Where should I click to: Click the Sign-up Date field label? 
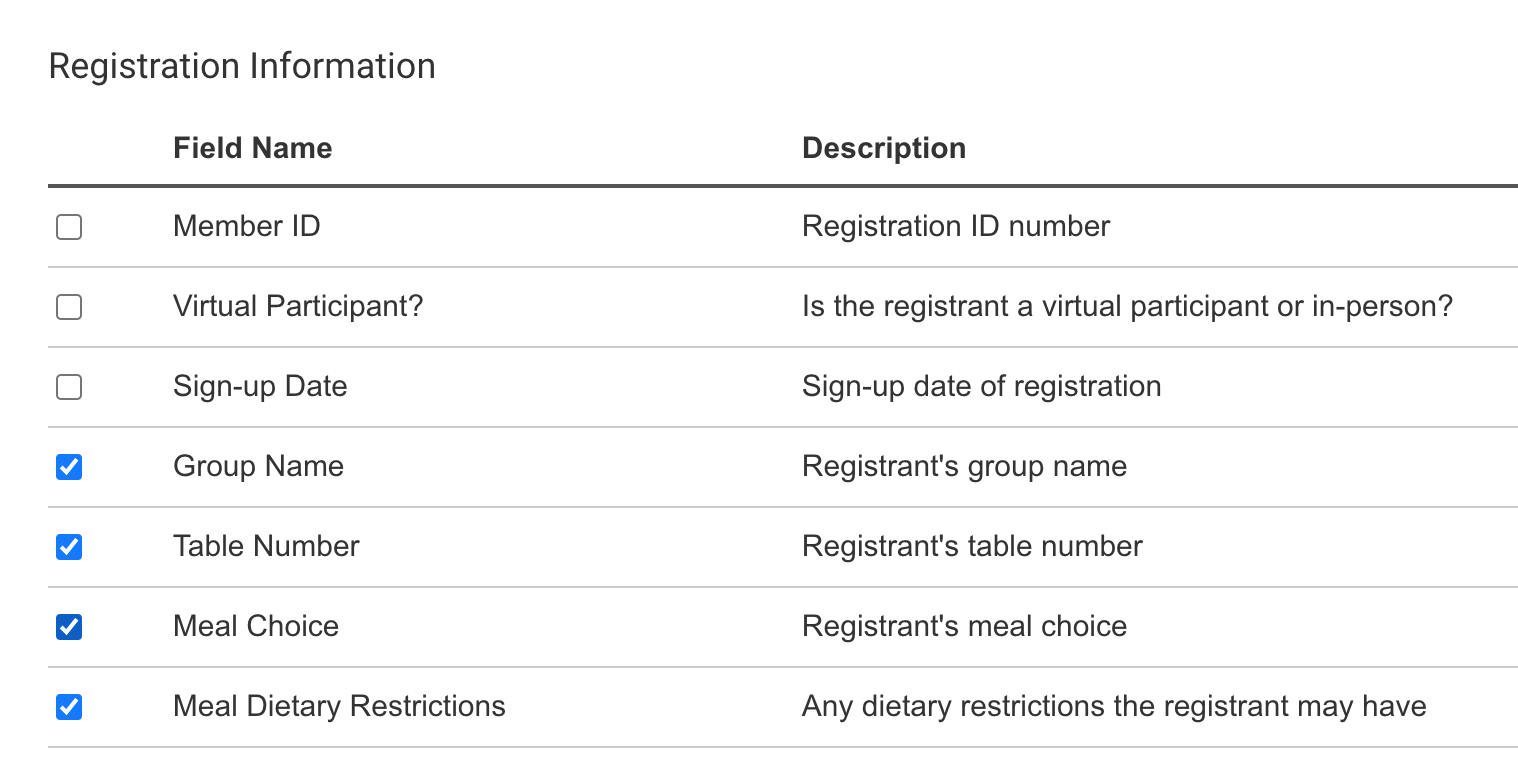(x=260, y=386)
